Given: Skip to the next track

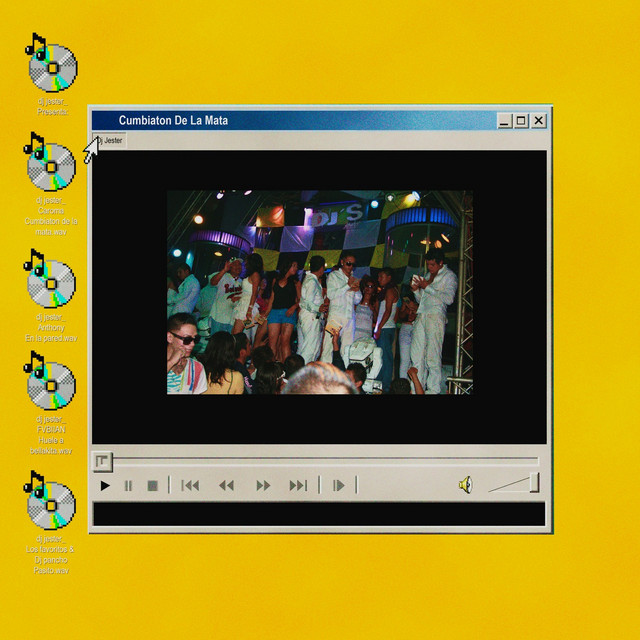Looking at the screenshot, I should point(298,486).
